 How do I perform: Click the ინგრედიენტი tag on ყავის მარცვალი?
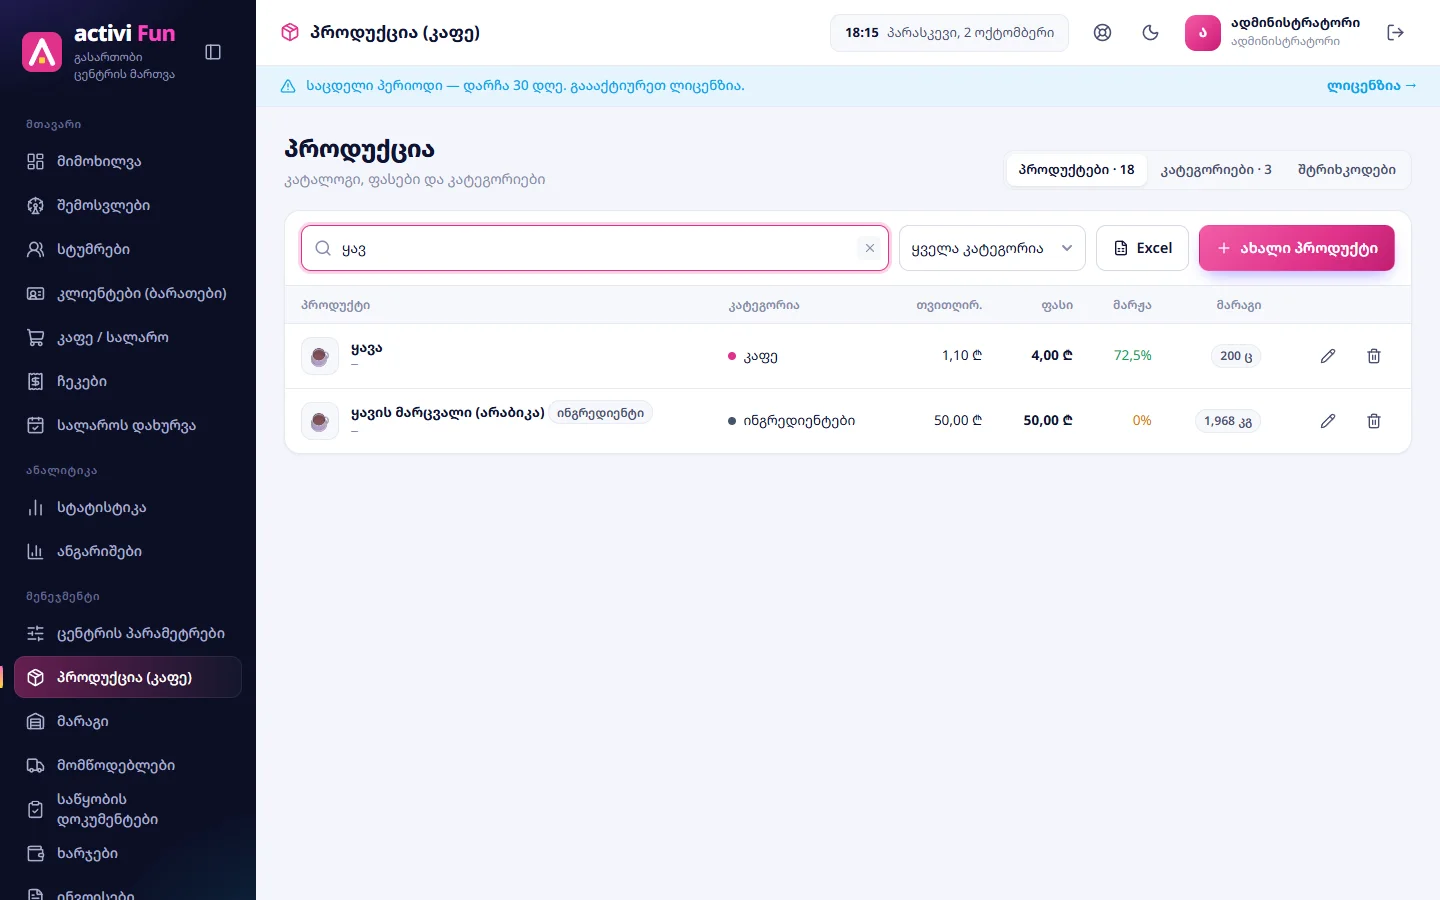(x=600, y=413)
